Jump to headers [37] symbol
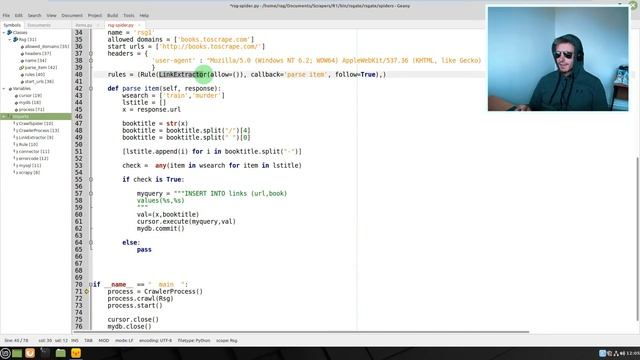This screenshot has height=360, width=640. click(x=38, y=53)
